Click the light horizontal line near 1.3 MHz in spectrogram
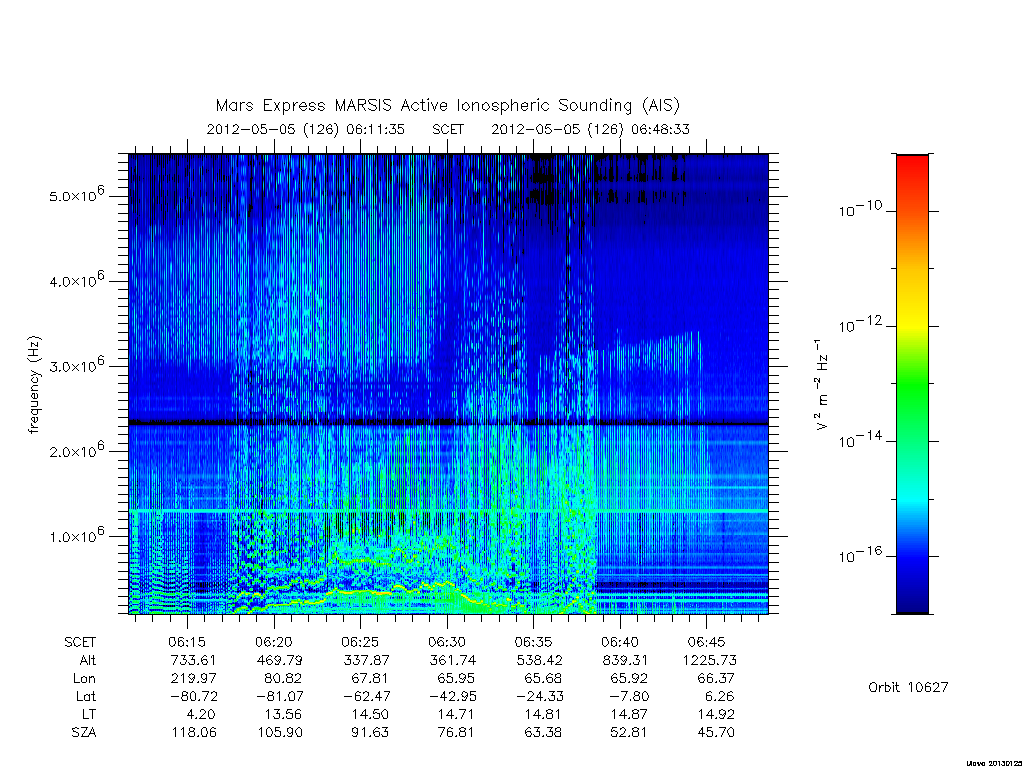Image resolution: width=1024 pixels, height=768 pixels. tap(448, 511)
